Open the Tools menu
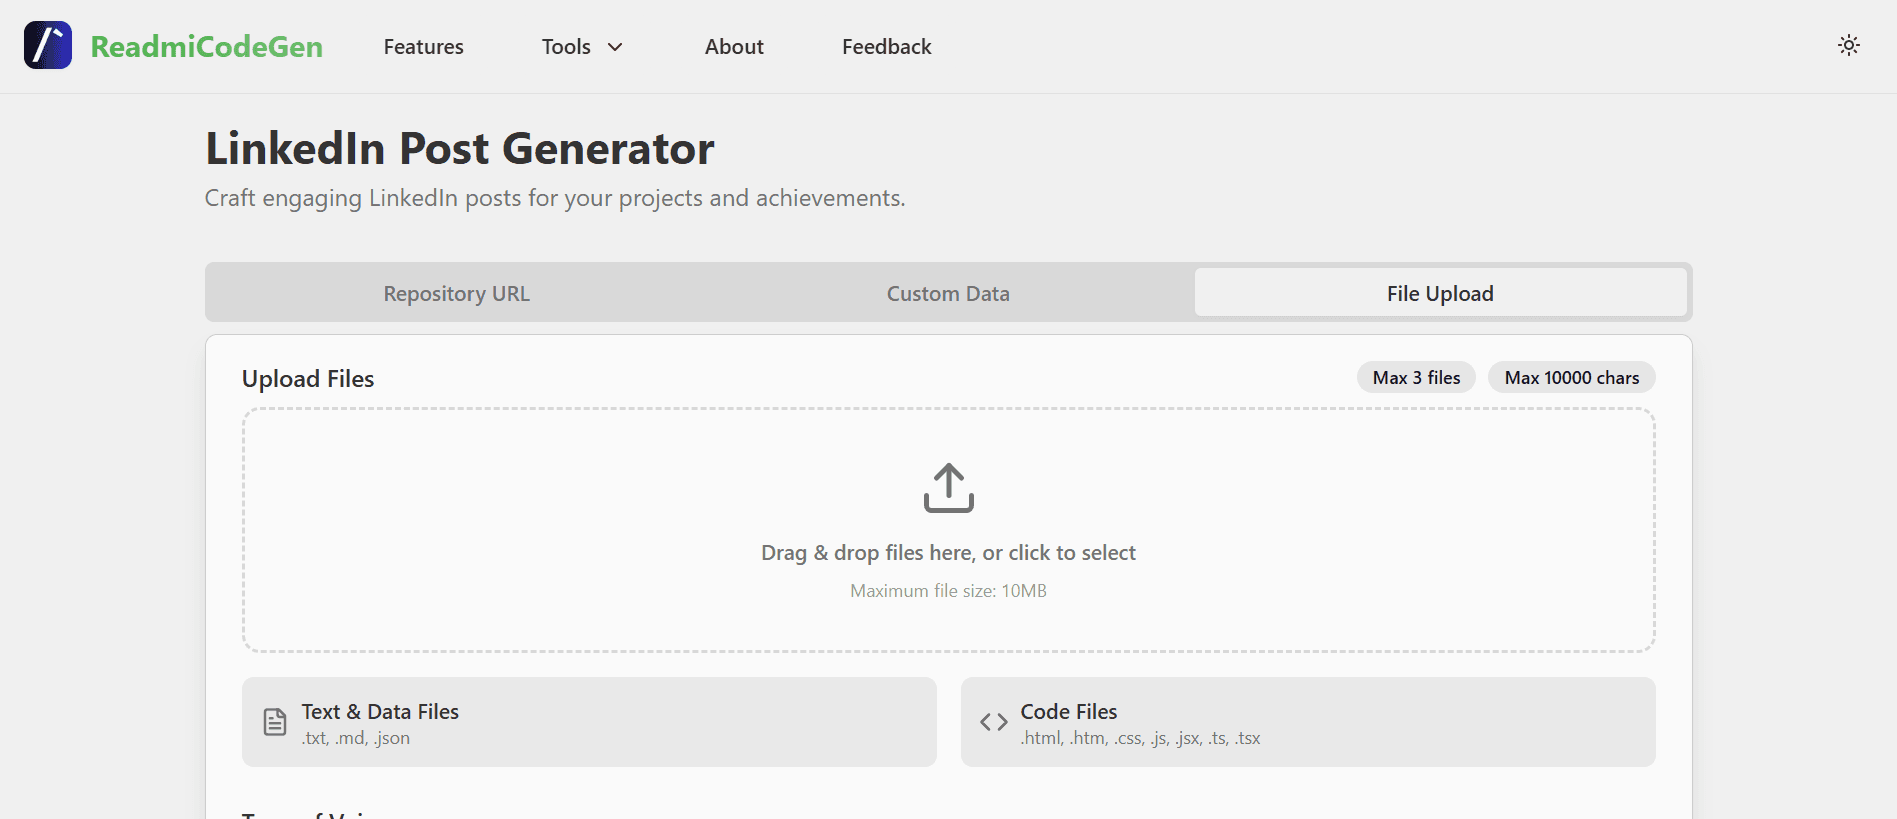The image size is (1897, 819). coord(582,47)
